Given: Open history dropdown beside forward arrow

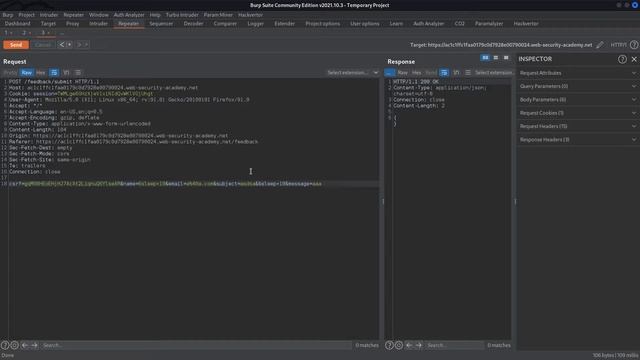Looking at the screenshot, I should coord(86,44).
